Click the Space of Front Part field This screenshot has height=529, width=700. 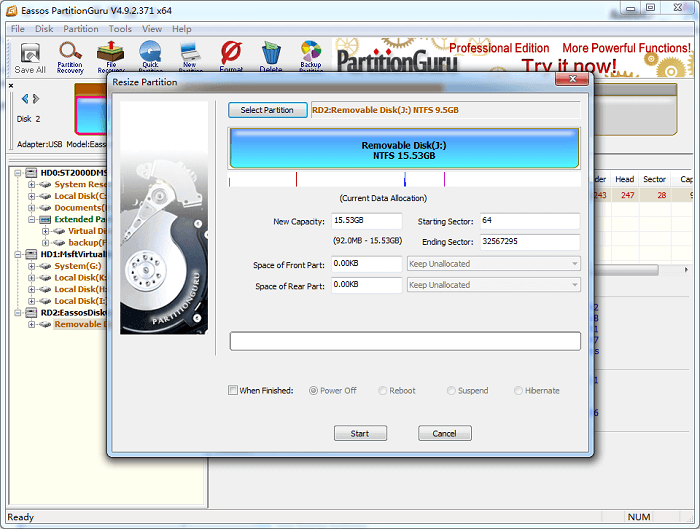coord(367,264)
